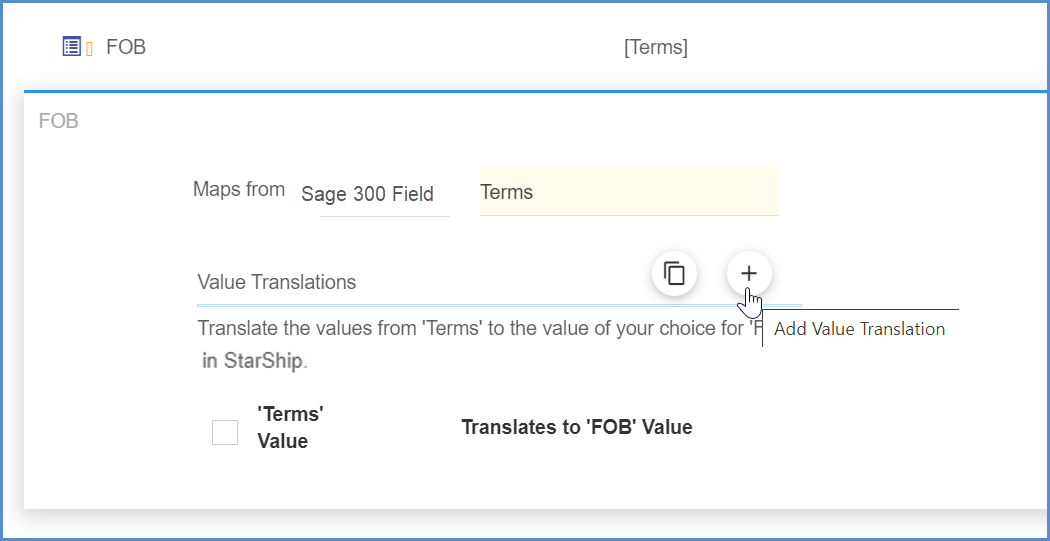Click the Maps from label
1050x541 pixels.
pyautogui.click(x=238, y=189)
